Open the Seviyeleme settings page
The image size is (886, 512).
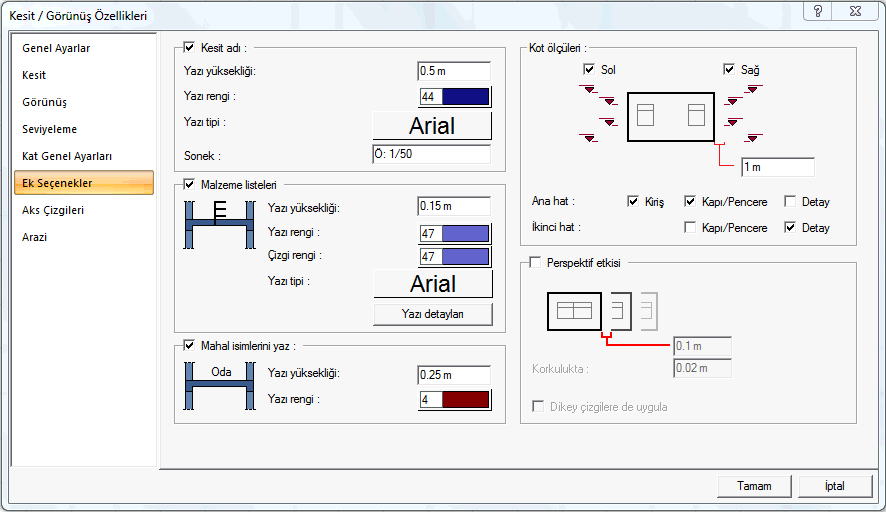tap(49, 129)
